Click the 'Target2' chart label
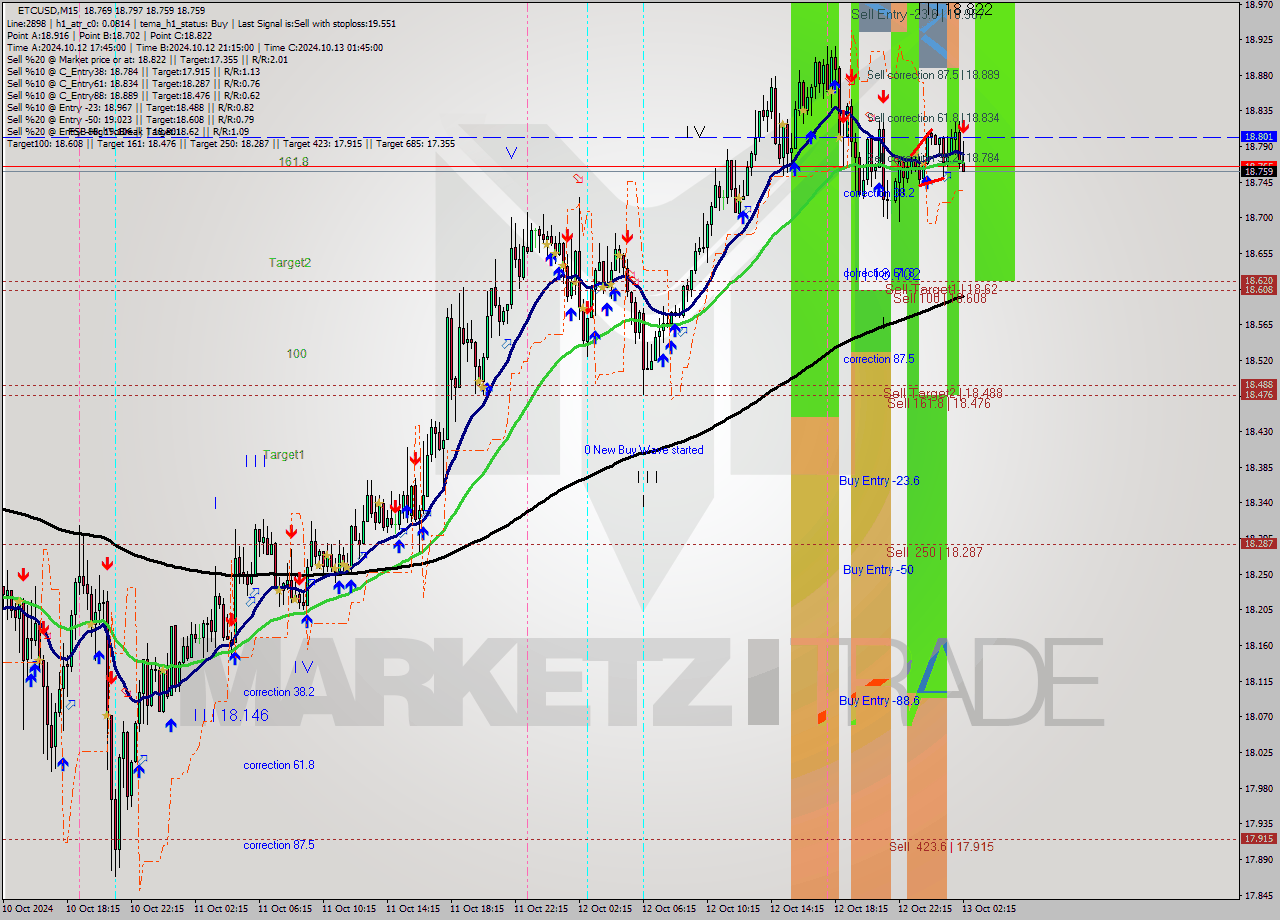 289,262
